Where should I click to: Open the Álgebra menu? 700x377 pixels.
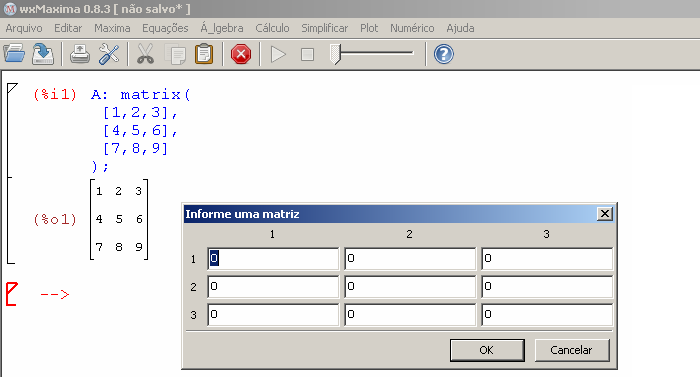[221, 28]
